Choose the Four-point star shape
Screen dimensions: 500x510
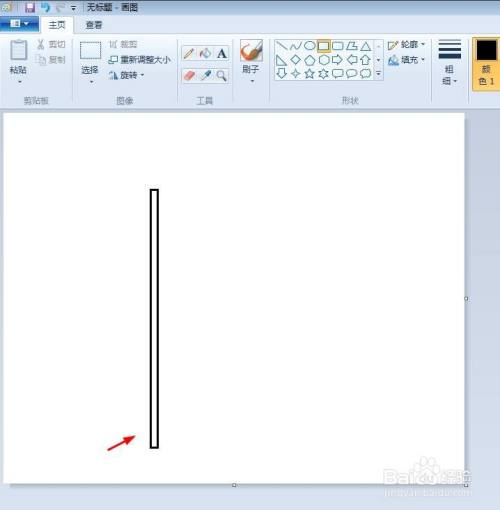pyautogui.click(x=296, y=73)
